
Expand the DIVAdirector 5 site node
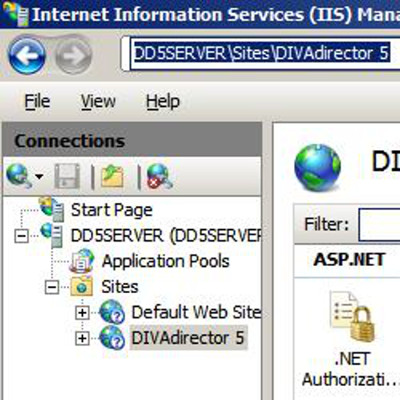tap(82, 339)
